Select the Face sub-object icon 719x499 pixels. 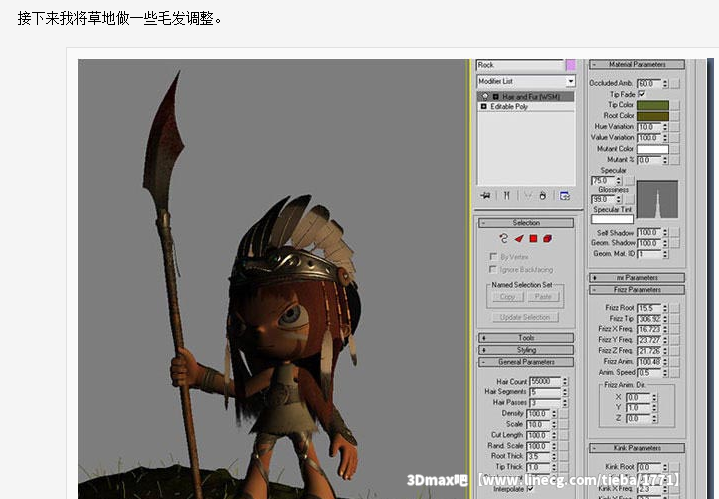click(x=519, y=238)
